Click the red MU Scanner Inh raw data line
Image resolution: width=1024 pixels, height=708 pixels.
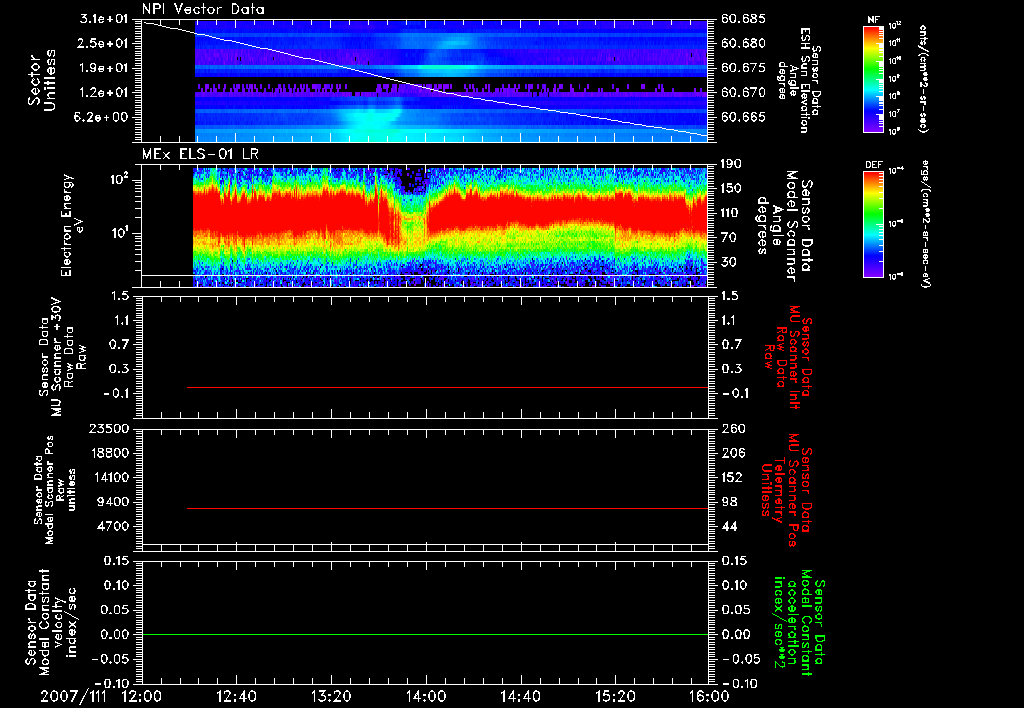(447, 387)
